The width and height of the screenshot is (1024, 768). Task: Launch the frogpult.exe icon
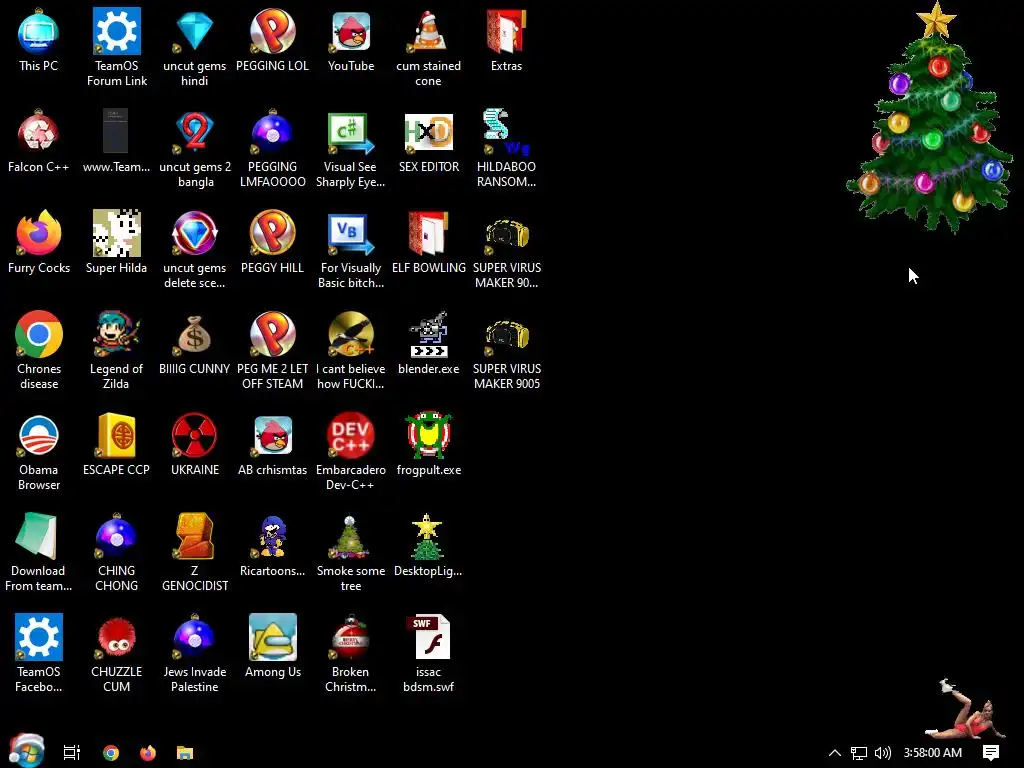click(x=428, y=445)
